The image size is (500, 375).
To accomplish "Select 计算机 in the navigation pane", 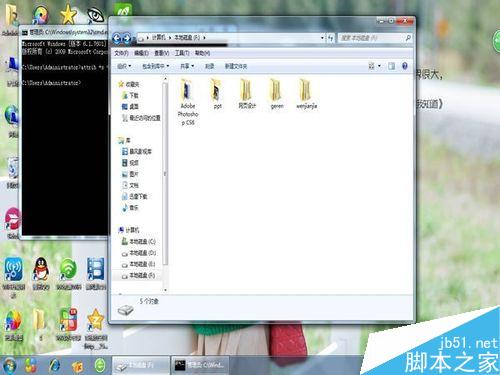I will point(129,230).
